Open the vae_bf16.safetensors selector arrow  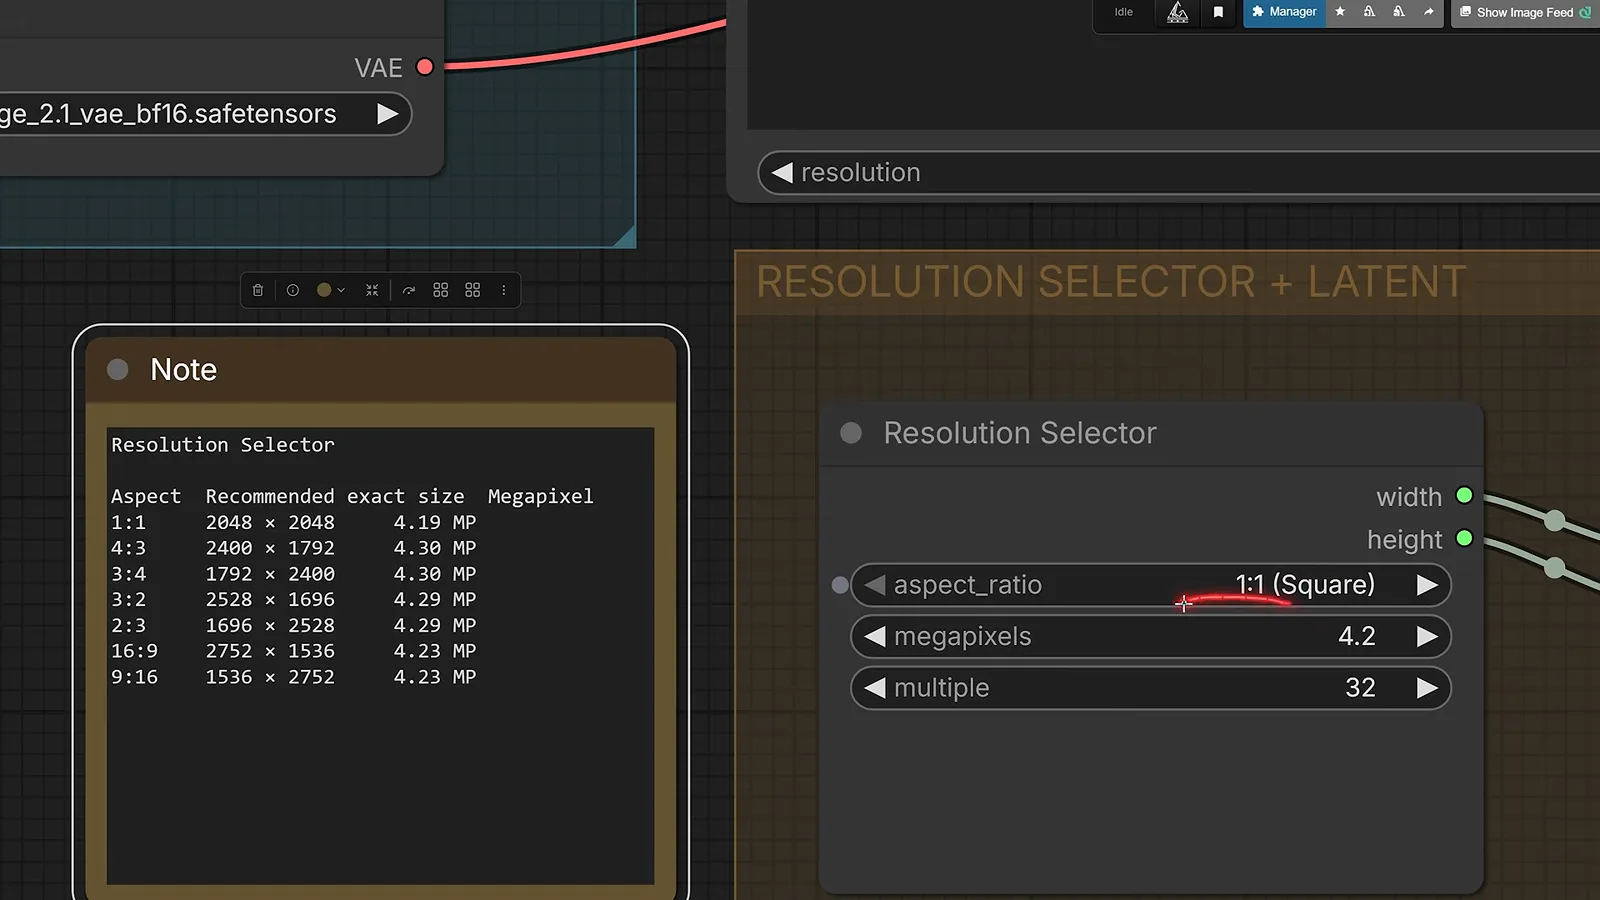click(388, 114)
